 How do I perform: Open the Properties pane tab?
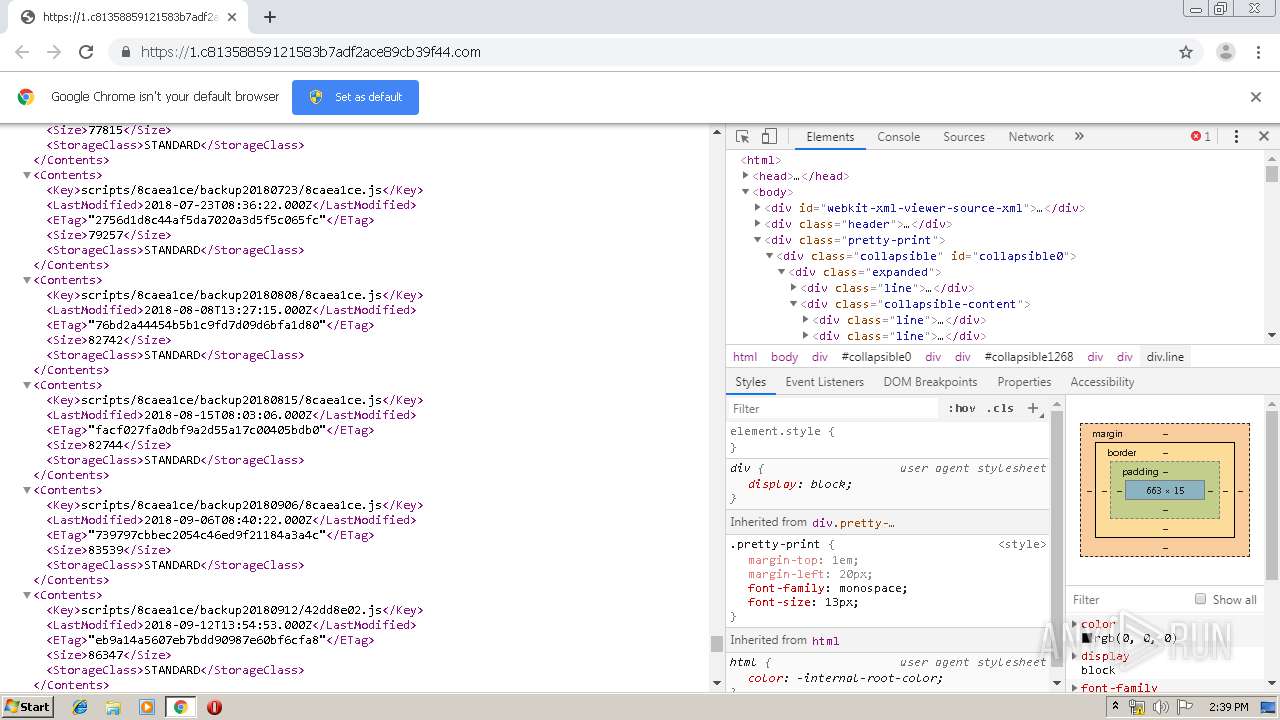click(1024, 382)
